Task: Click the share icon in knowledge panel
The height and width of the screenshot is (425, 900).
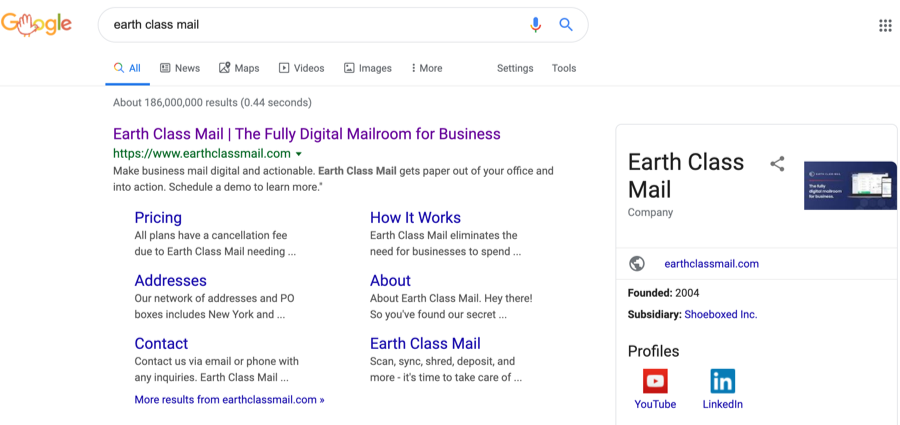Action: (x=777, y=164)
